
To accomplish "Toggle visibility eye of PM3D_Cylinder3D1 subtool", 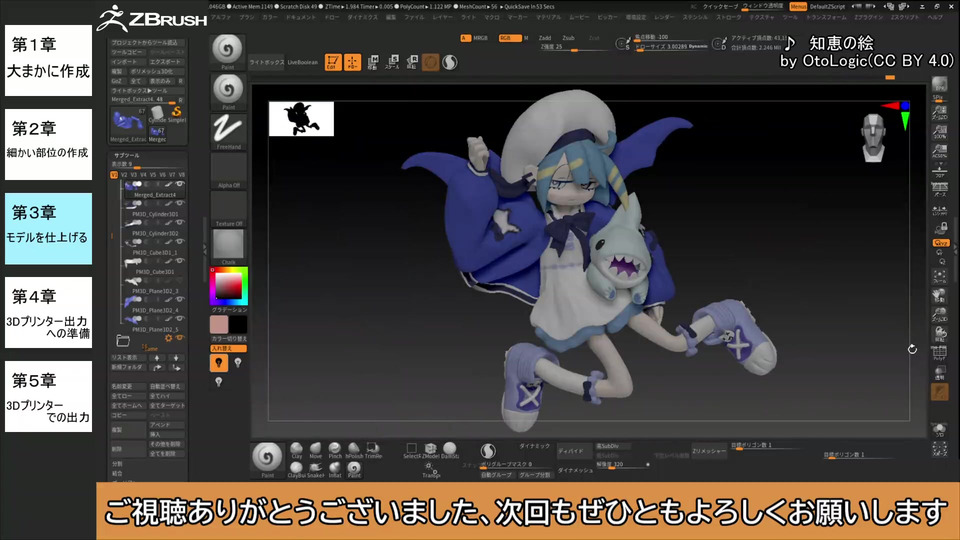I will [x=180, y=203].
